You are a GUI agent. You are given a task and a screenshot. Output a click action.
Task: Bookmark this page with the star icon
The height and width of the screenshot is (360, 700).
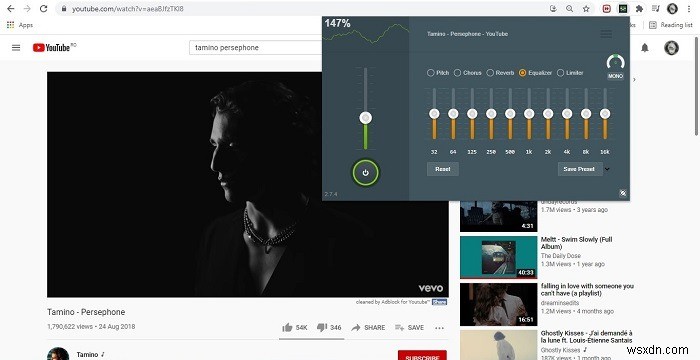(x=586, y=8)
